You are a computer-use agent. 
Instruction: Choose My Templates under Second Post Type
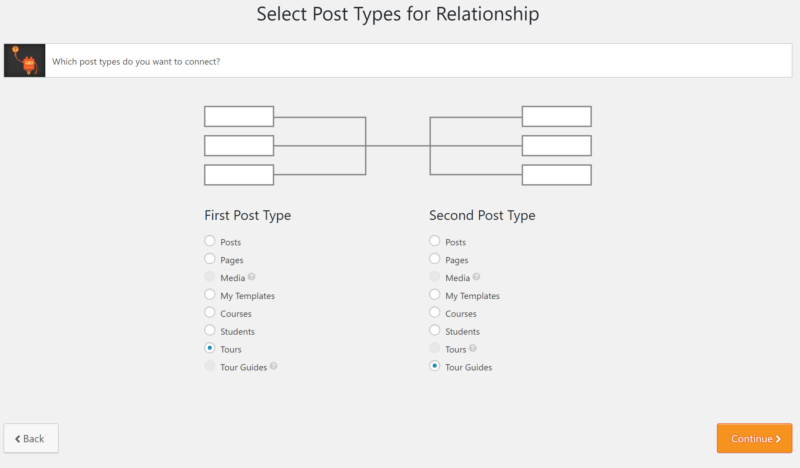[x=435, y=294]
